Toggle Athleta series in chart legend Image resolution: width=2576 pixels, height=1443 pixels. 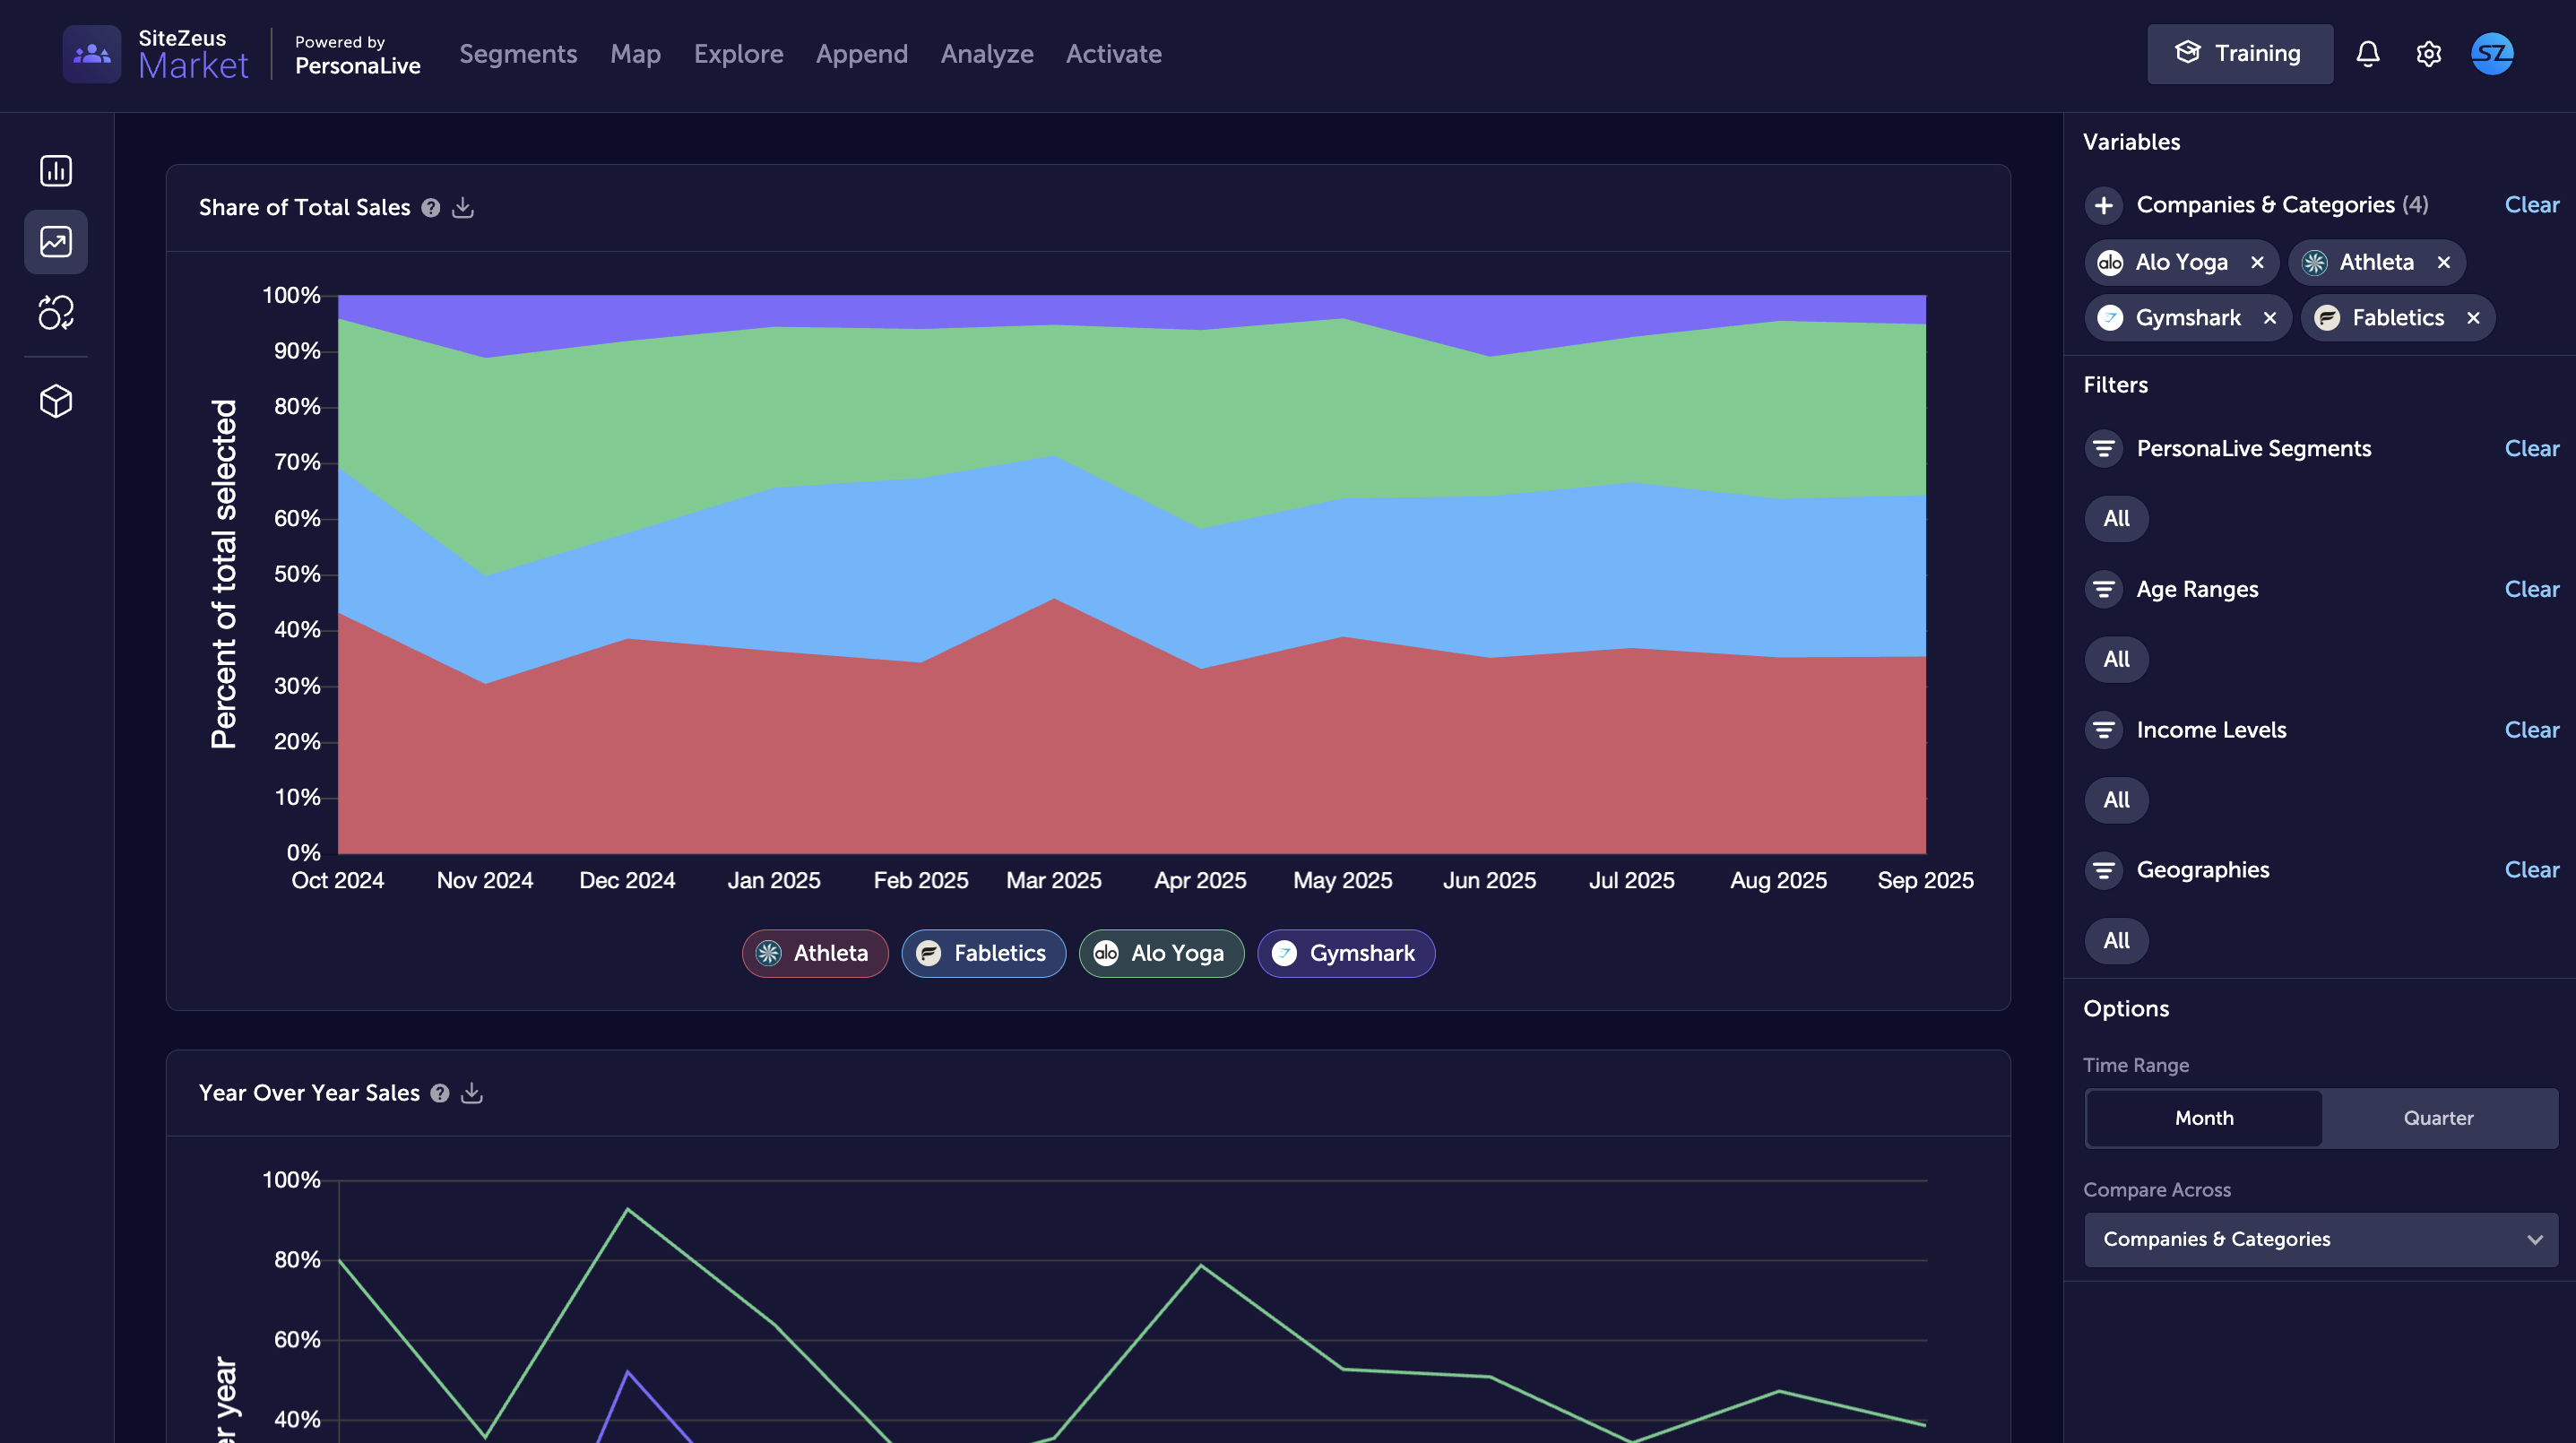click(814, 953)
